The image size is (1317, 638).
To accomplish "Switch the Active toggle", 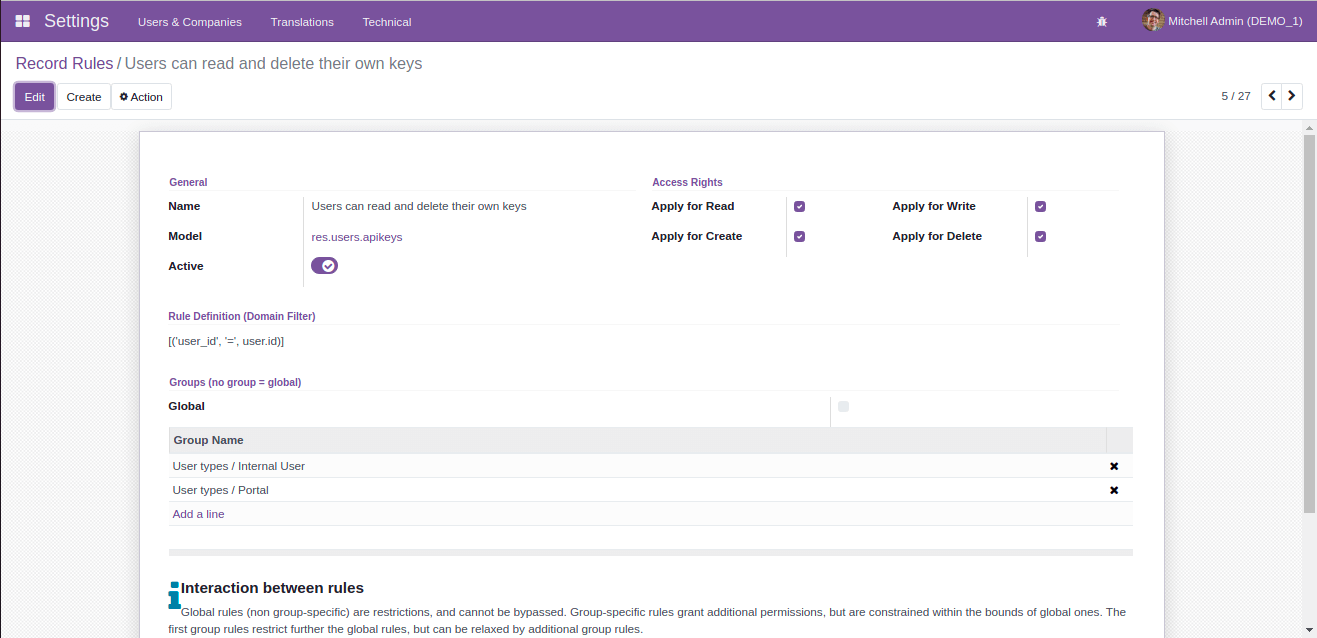I will (324, 265).
